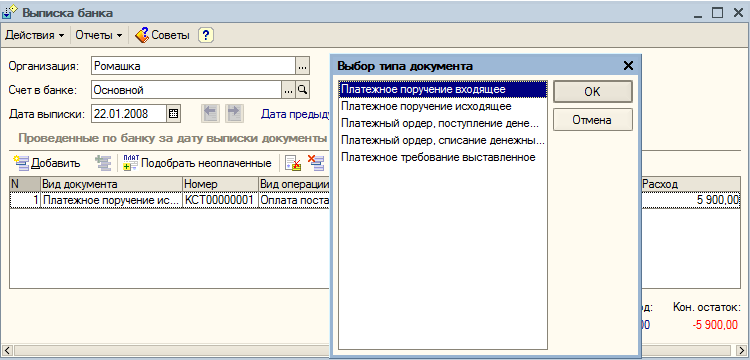Select Платежное поручение исходящее in list
The width and height of the screenshot is (750, 360).
tap(442, 106)
